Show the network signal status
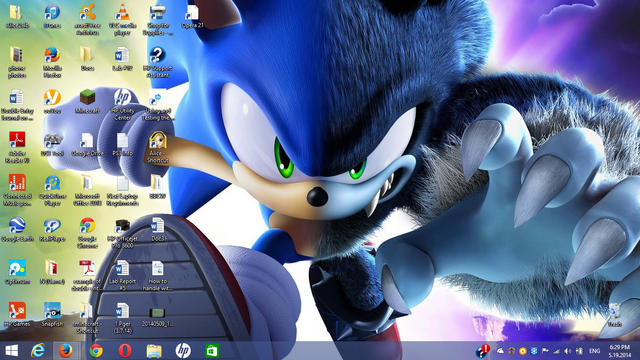Screen dimensions: 640x360 [x=556, y=351]
